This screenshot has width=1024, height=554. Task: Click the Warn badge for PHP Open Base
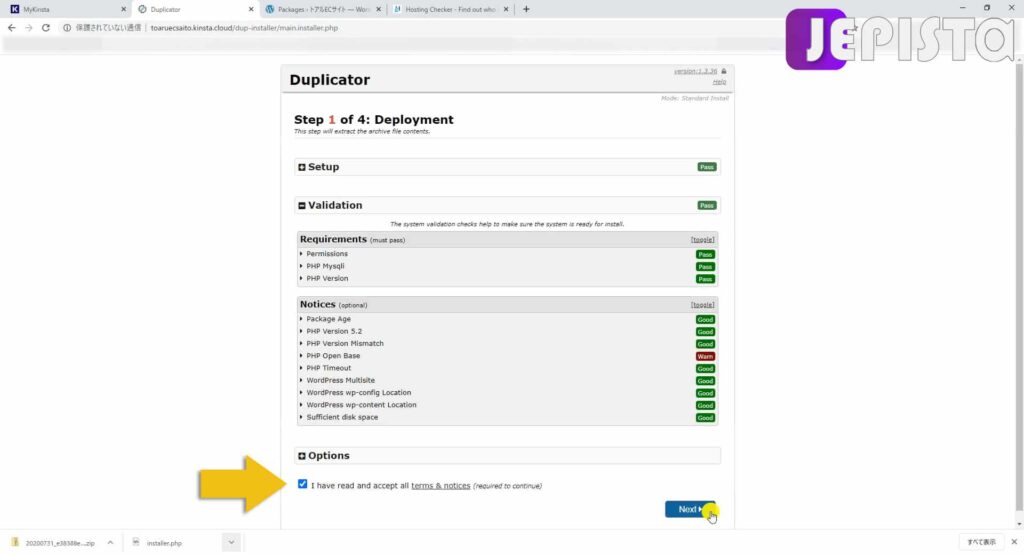coord(705,357)
